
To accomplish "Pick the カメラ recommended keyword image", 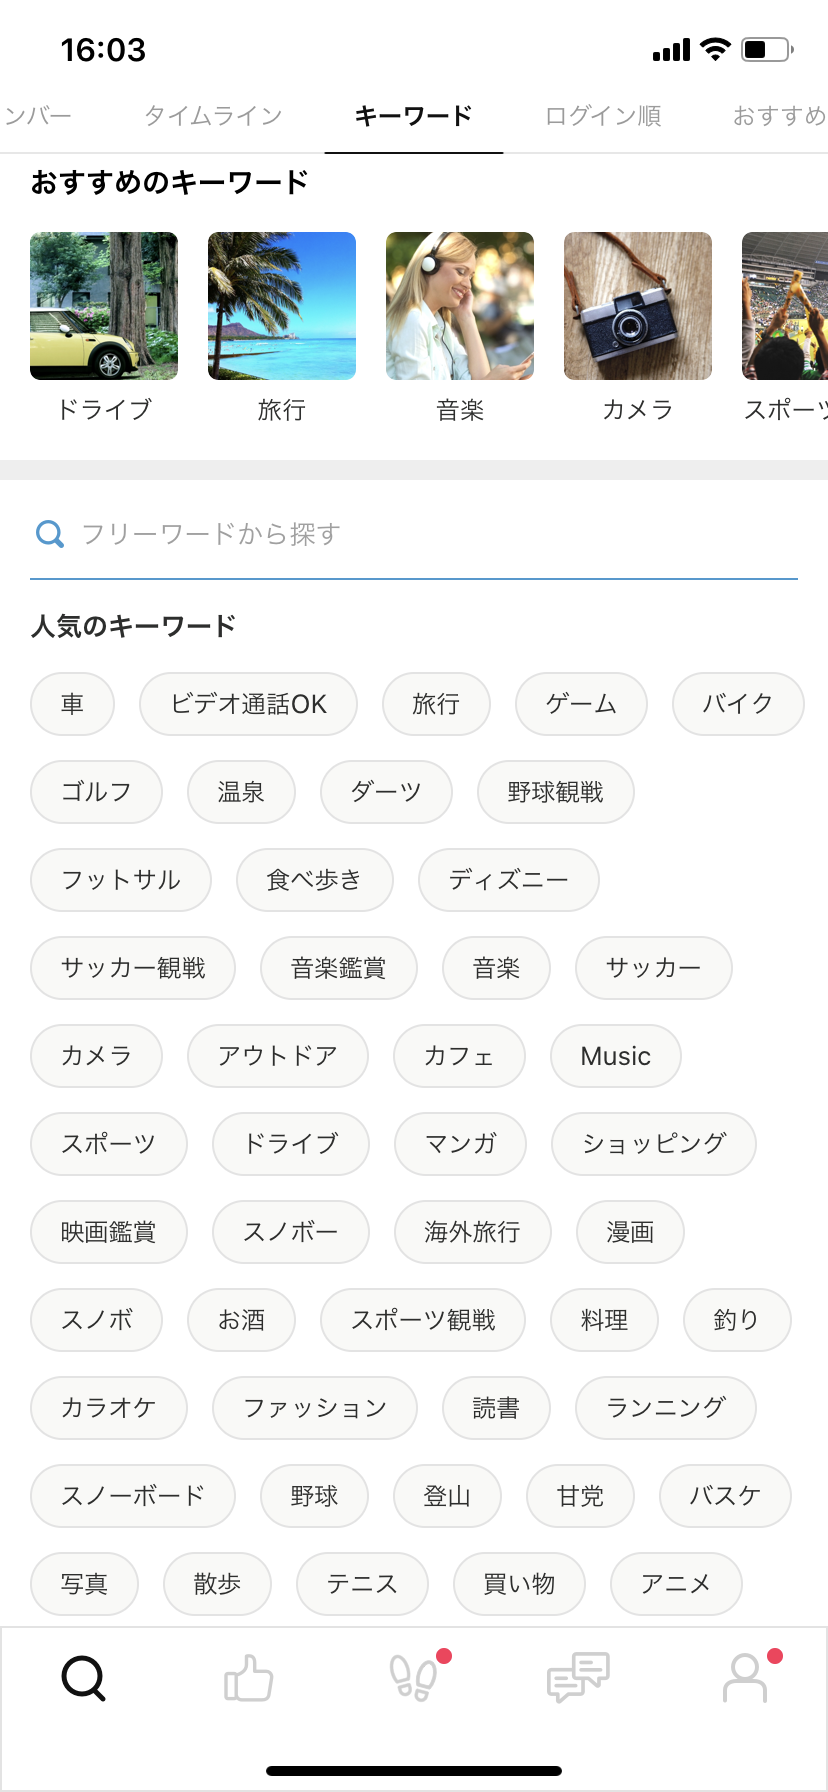I will point(638,306).
